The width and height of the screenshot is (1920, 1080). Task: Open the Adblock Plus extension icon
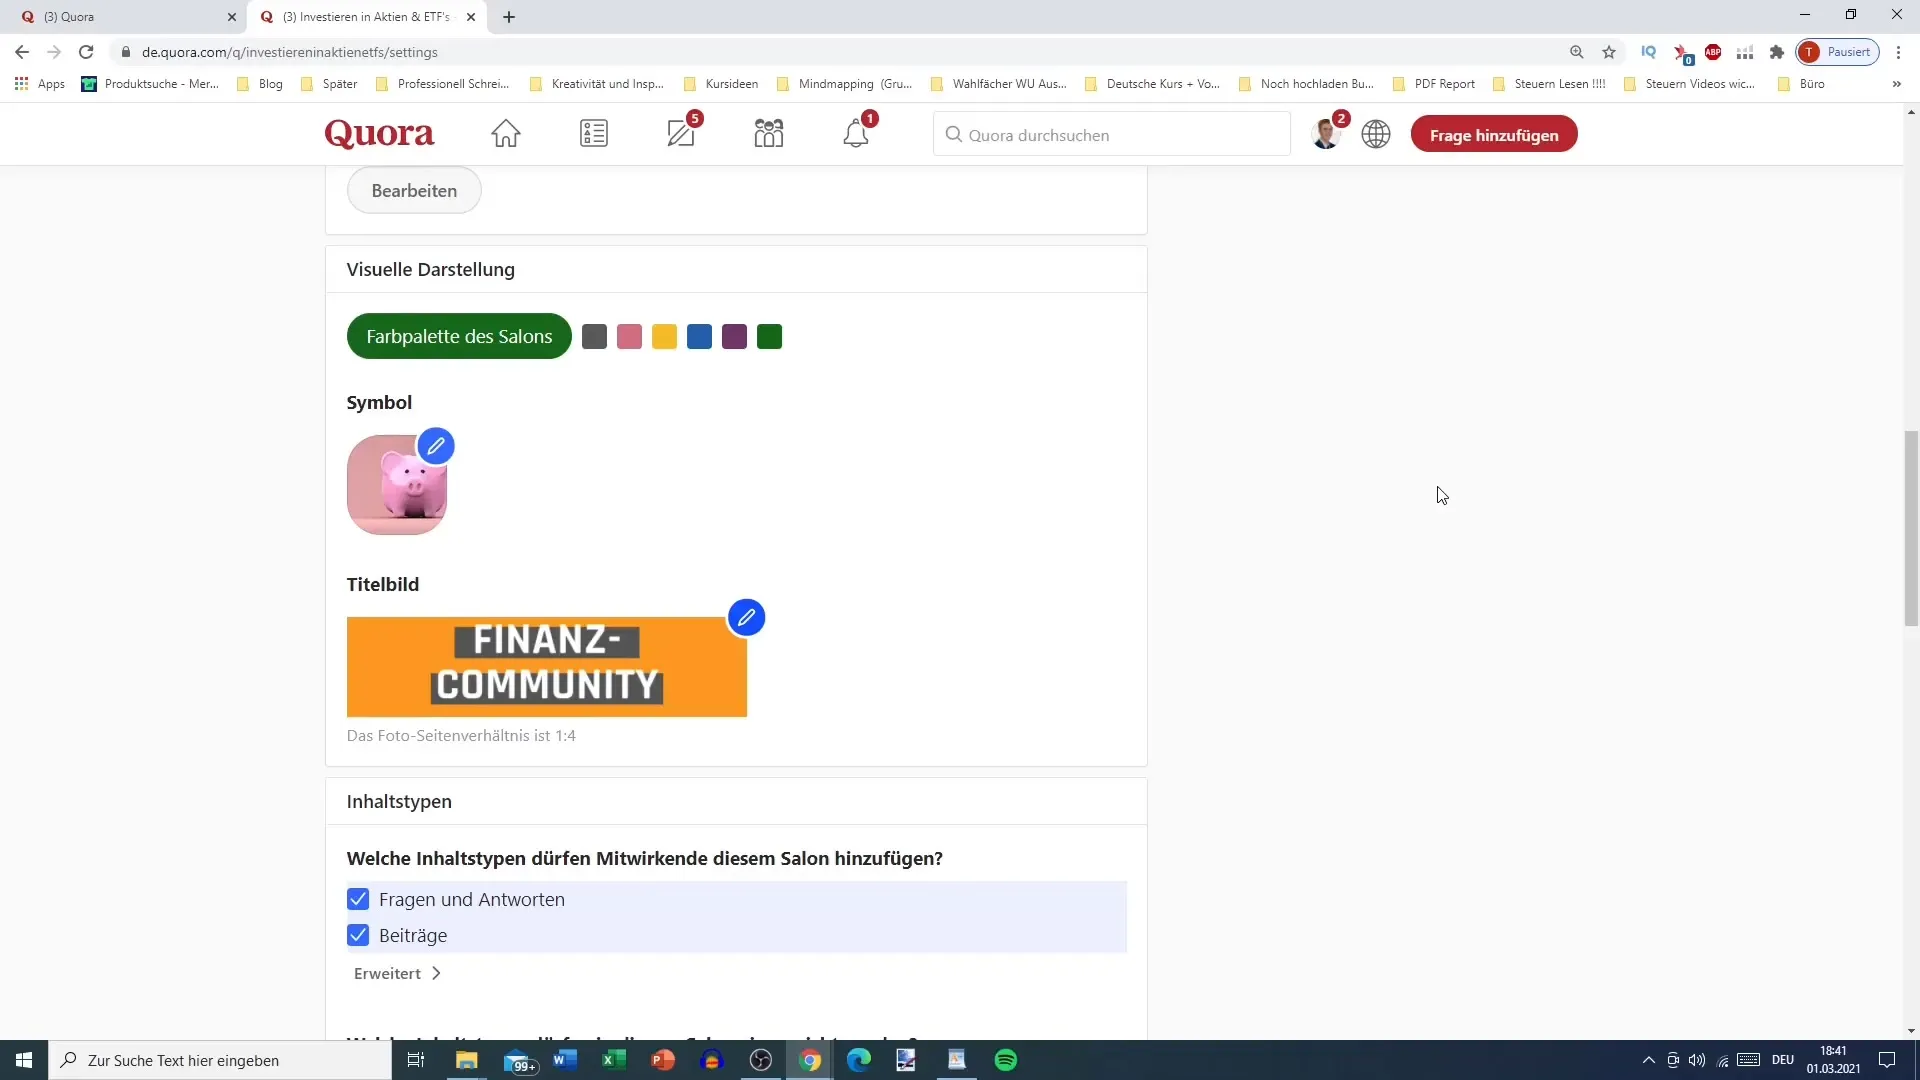point(1713,52)
